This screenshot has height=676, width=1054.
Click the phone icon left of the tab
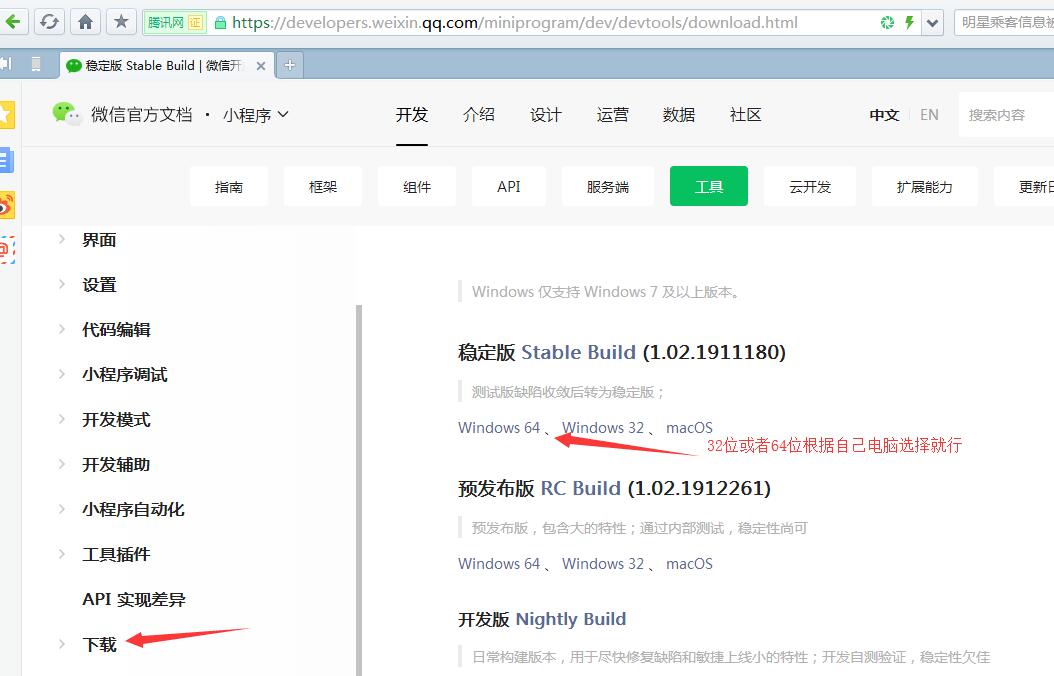pos(36,65)
